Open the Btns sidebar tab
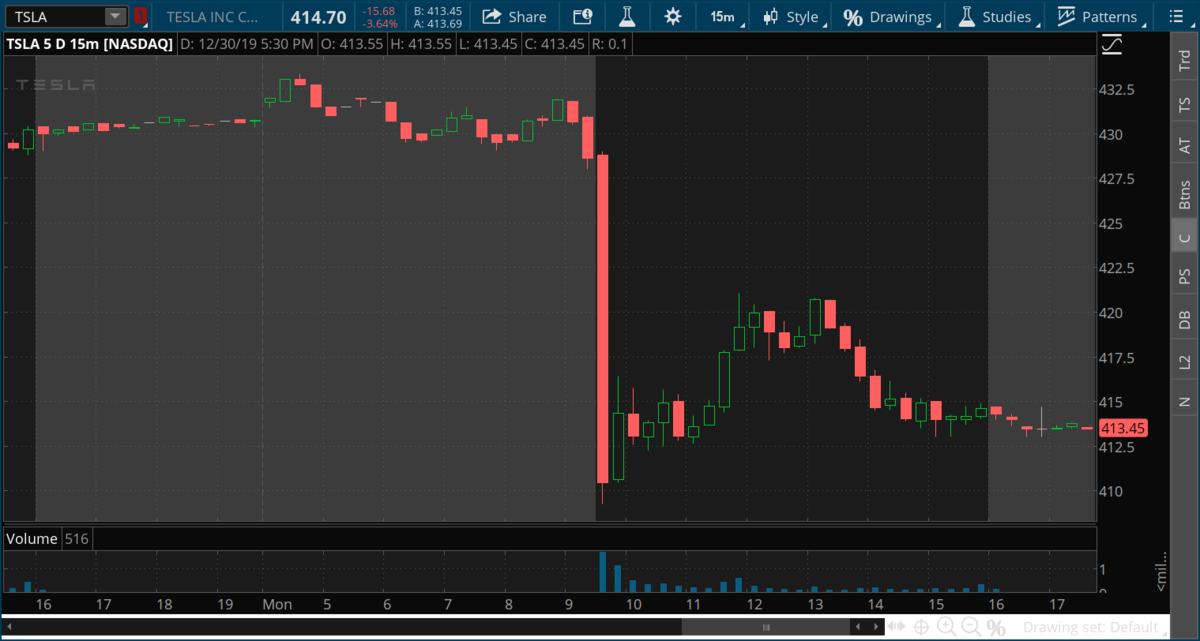 click(x=1185, y=194)
